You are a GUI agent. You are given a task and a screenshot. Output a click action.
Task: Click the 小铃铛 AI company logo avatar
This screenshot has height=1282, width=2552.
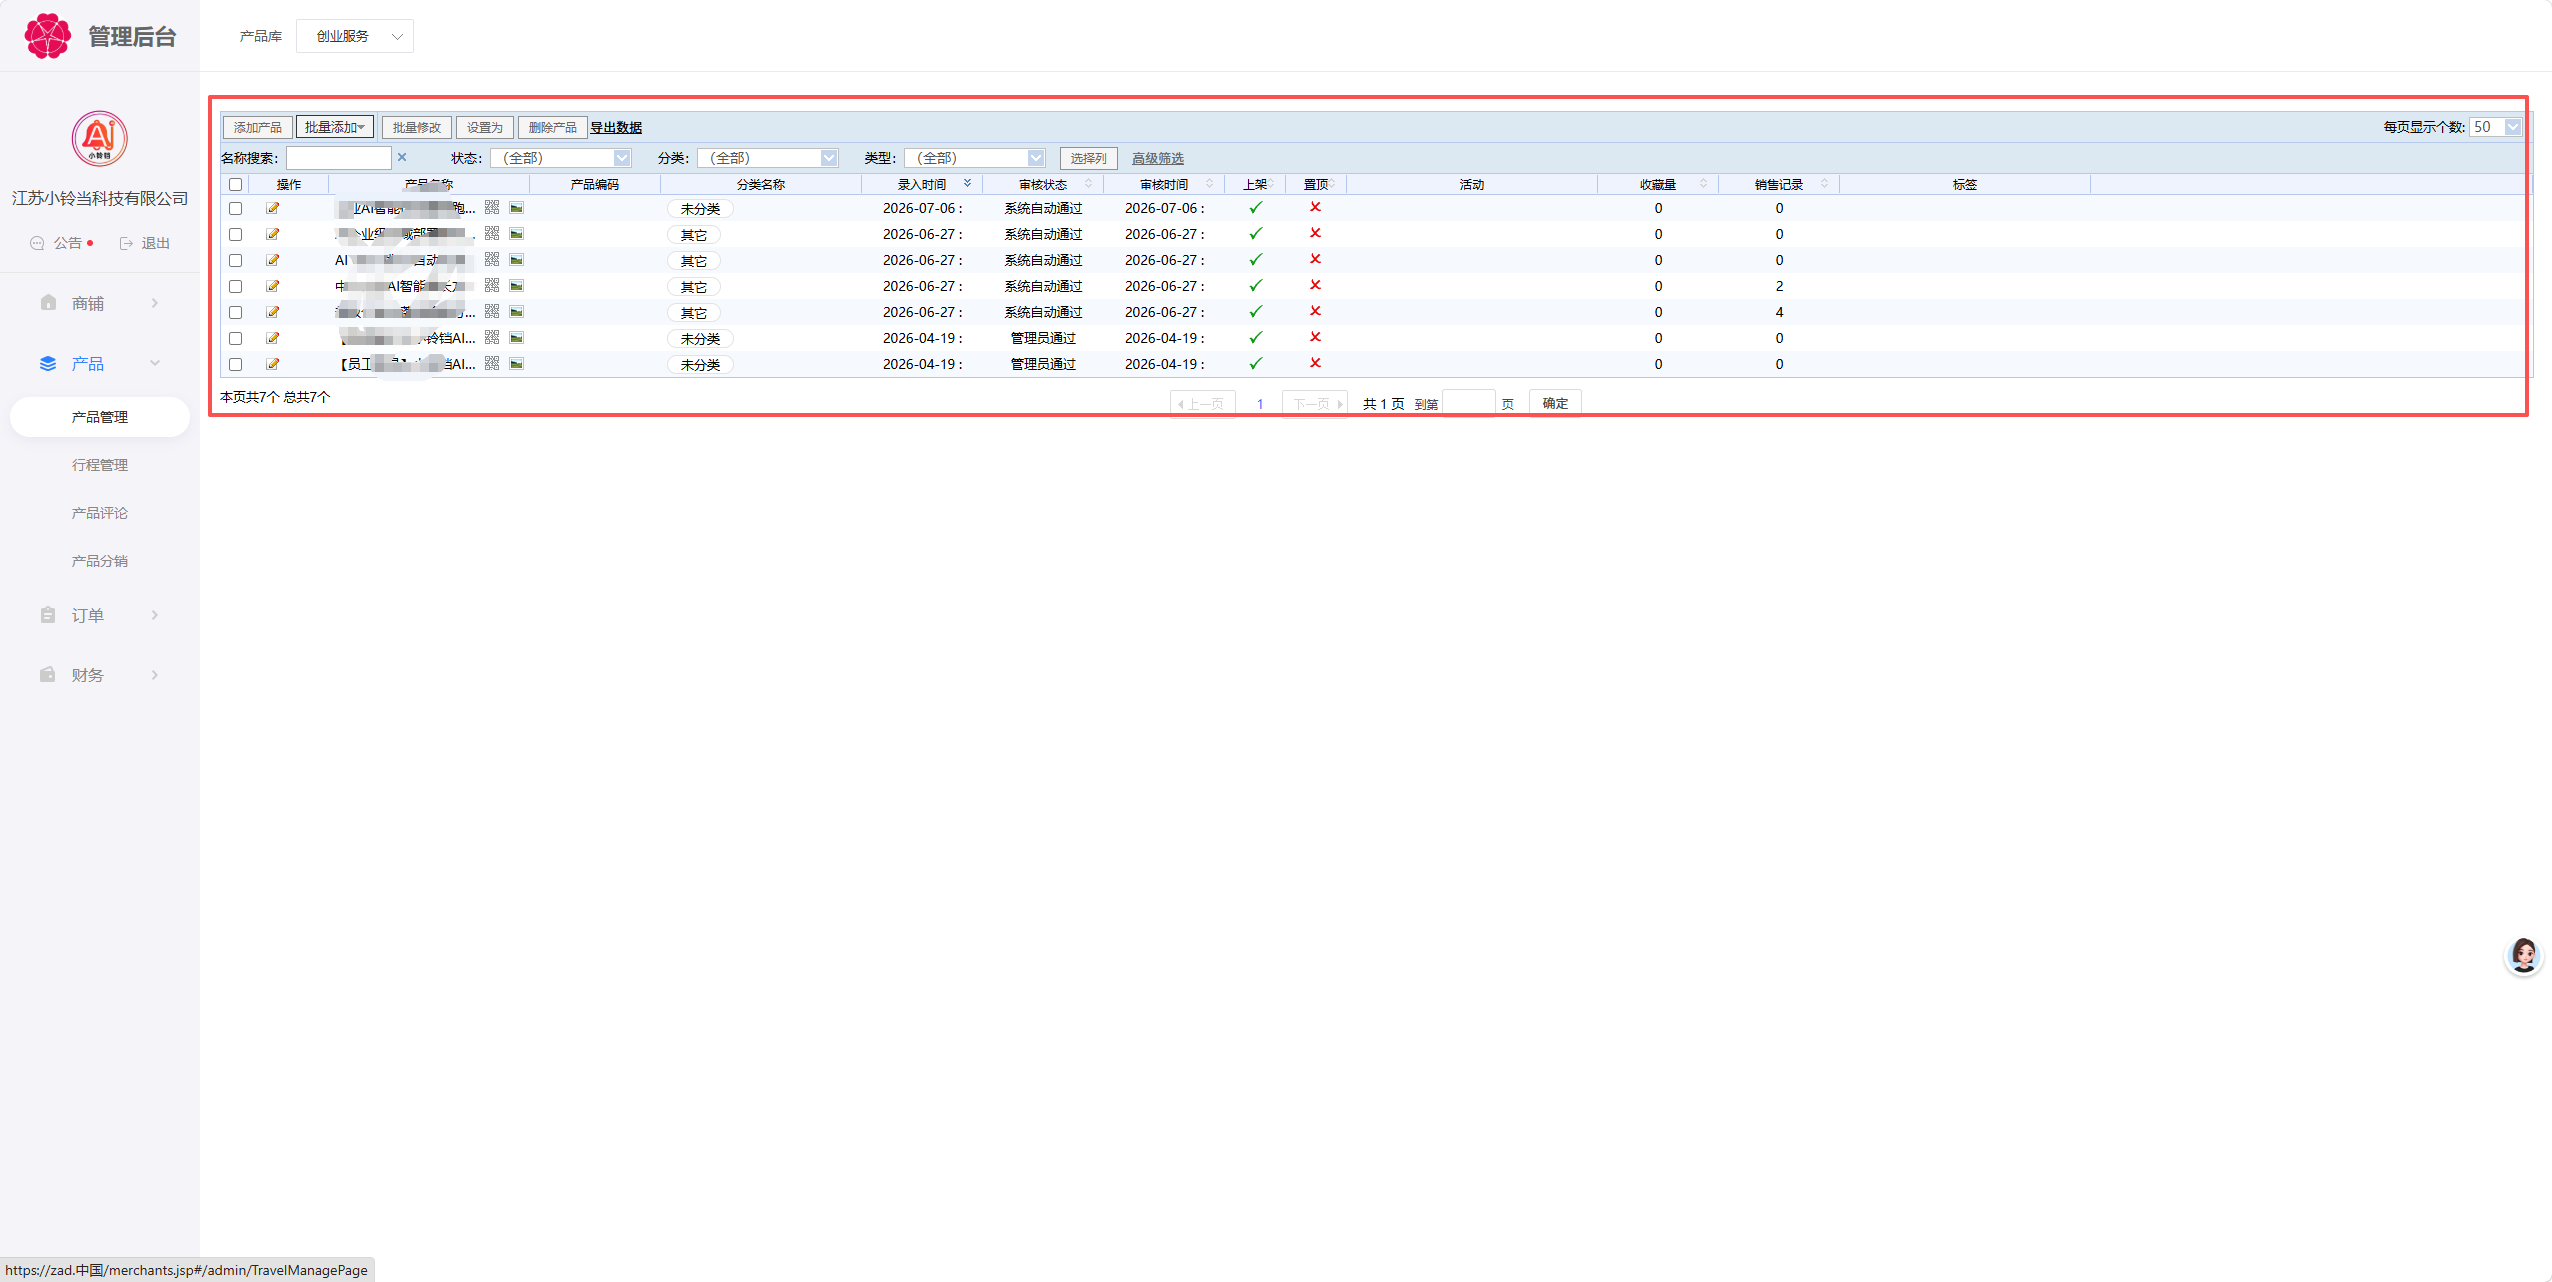[99, 139]
